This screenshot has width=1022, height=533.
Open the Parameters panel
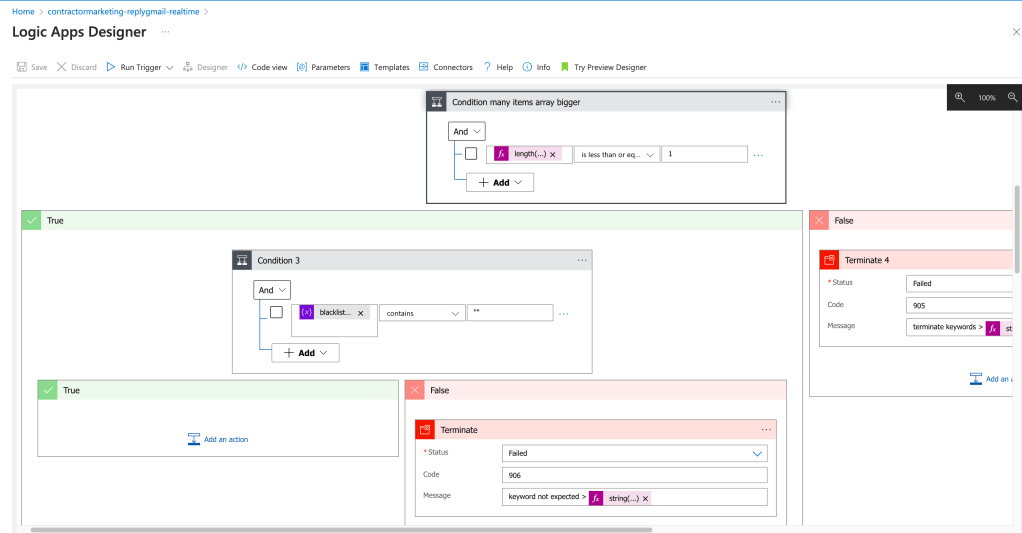[323, 67]
